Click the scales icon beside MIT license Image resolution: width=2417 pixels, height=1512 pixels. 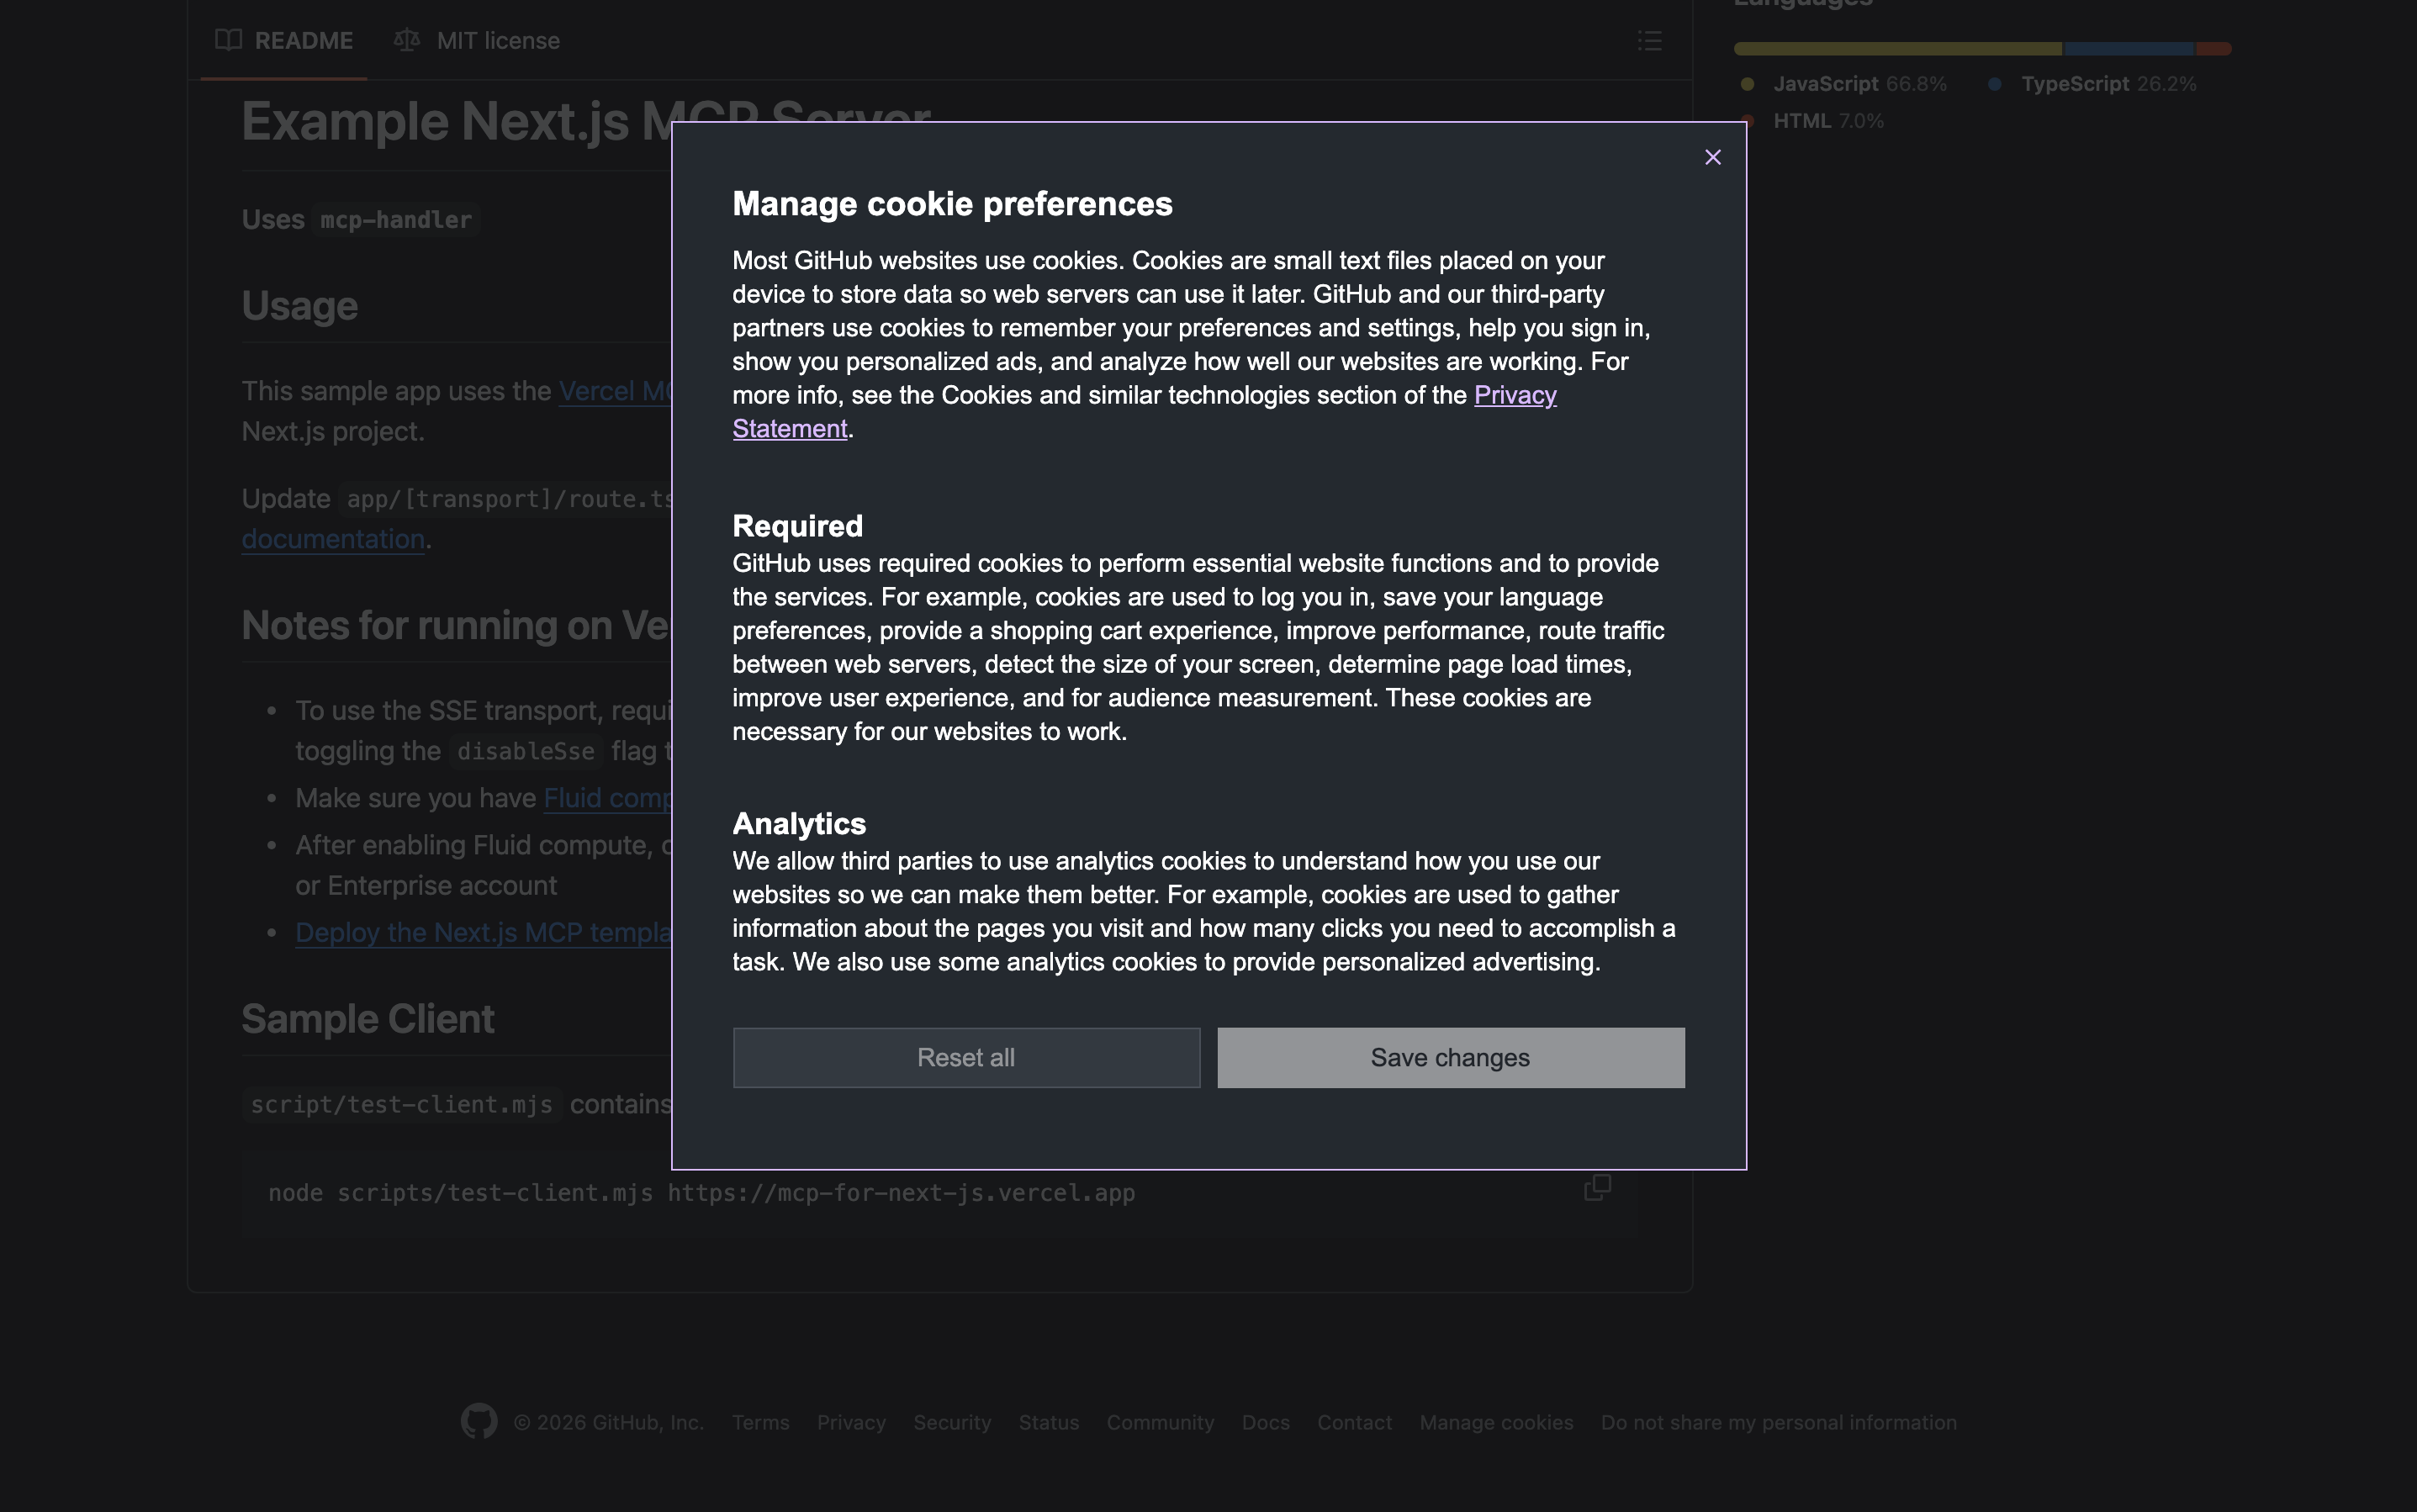point(406,40)
